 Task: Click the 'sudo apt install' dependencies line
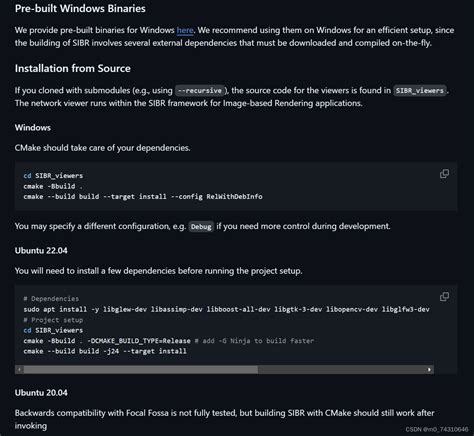(226, 309)
